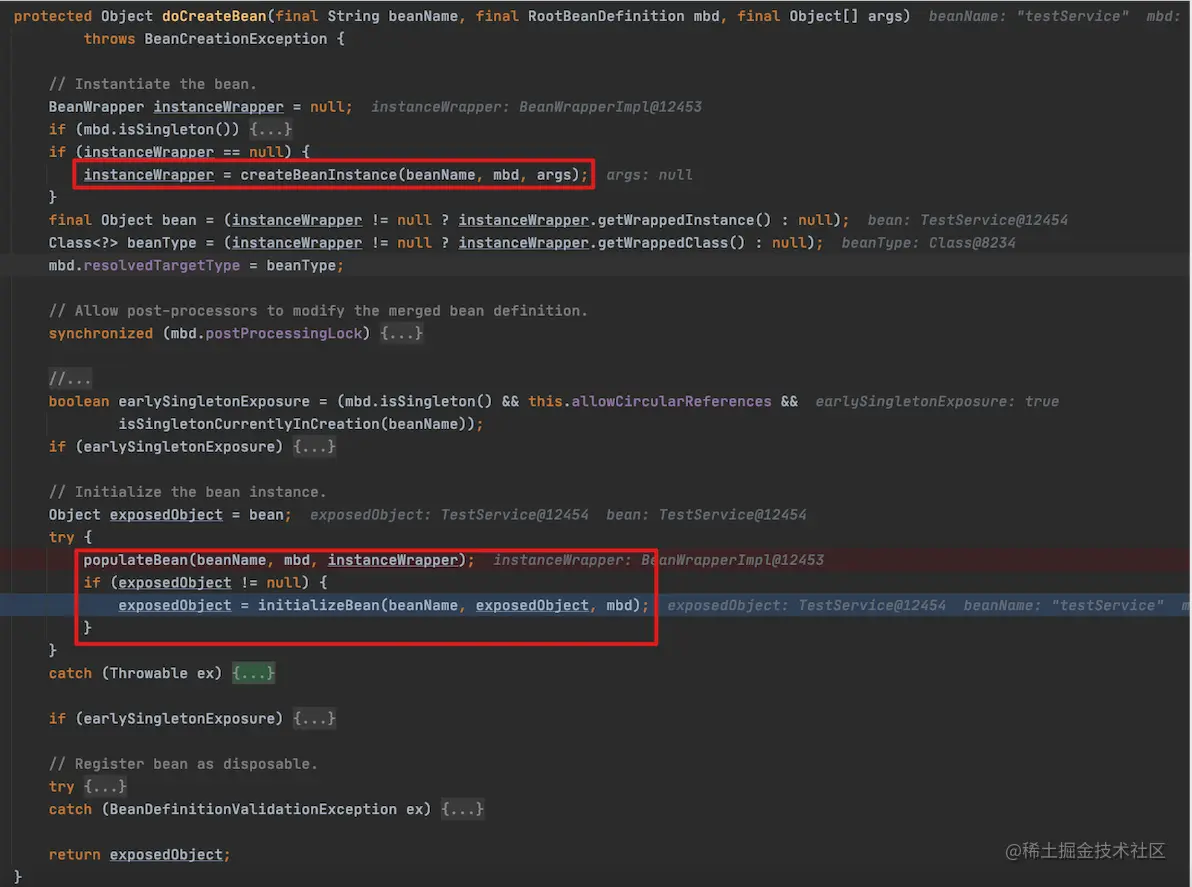The width and height of the screenshot is (1192, 887).
Task: Click the 'BeanWrapper' type declaration
Action: pyautogui.click(x=96, y=106)
